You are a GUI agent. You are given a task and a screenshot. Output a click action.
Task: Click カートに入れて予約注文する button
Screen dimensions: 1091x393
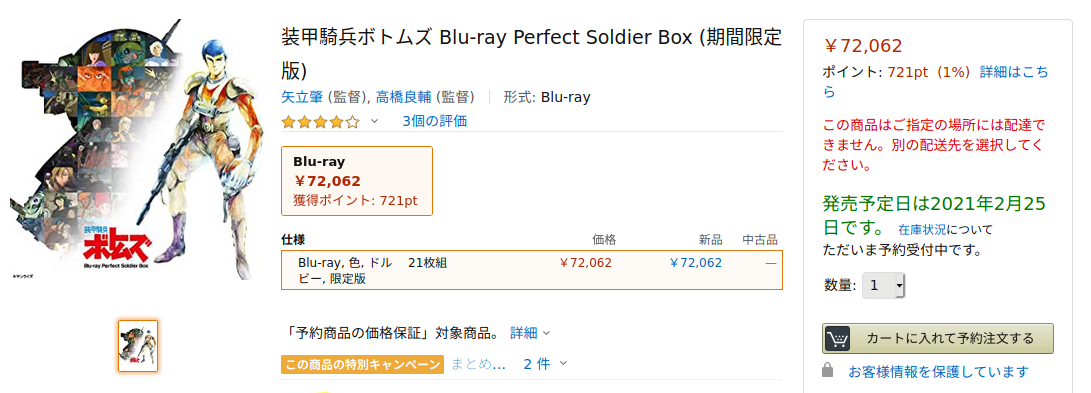(x=937, y=339)
